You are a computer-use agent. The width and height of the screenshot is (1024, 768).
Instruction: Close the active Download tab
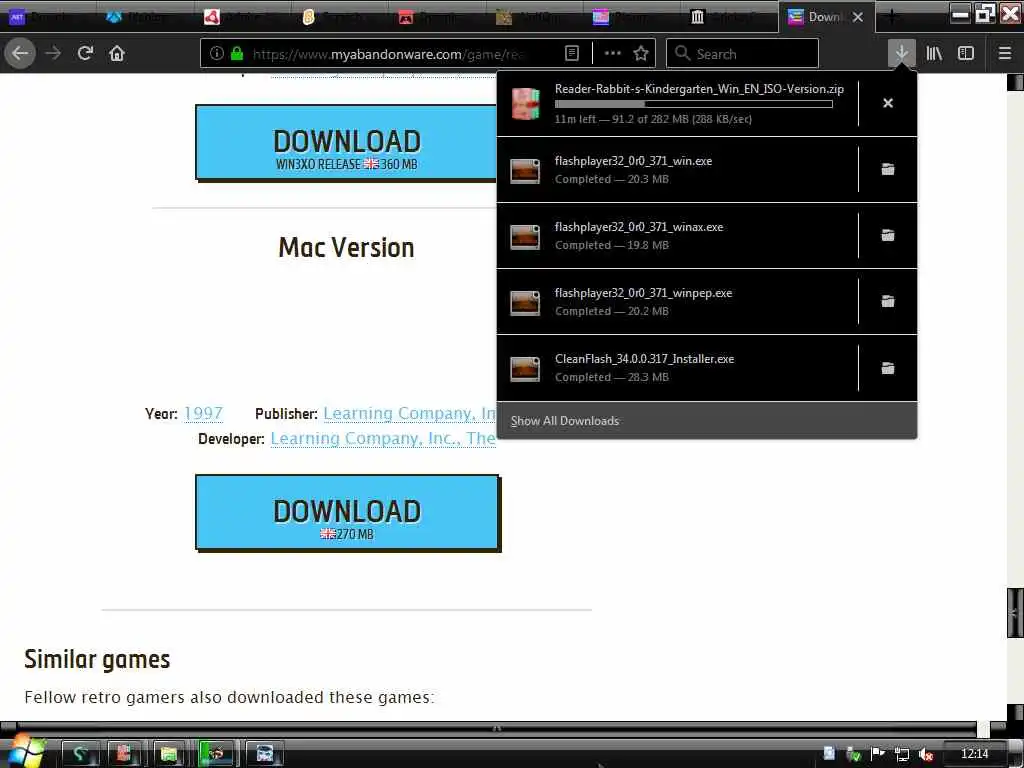(857, 17)
